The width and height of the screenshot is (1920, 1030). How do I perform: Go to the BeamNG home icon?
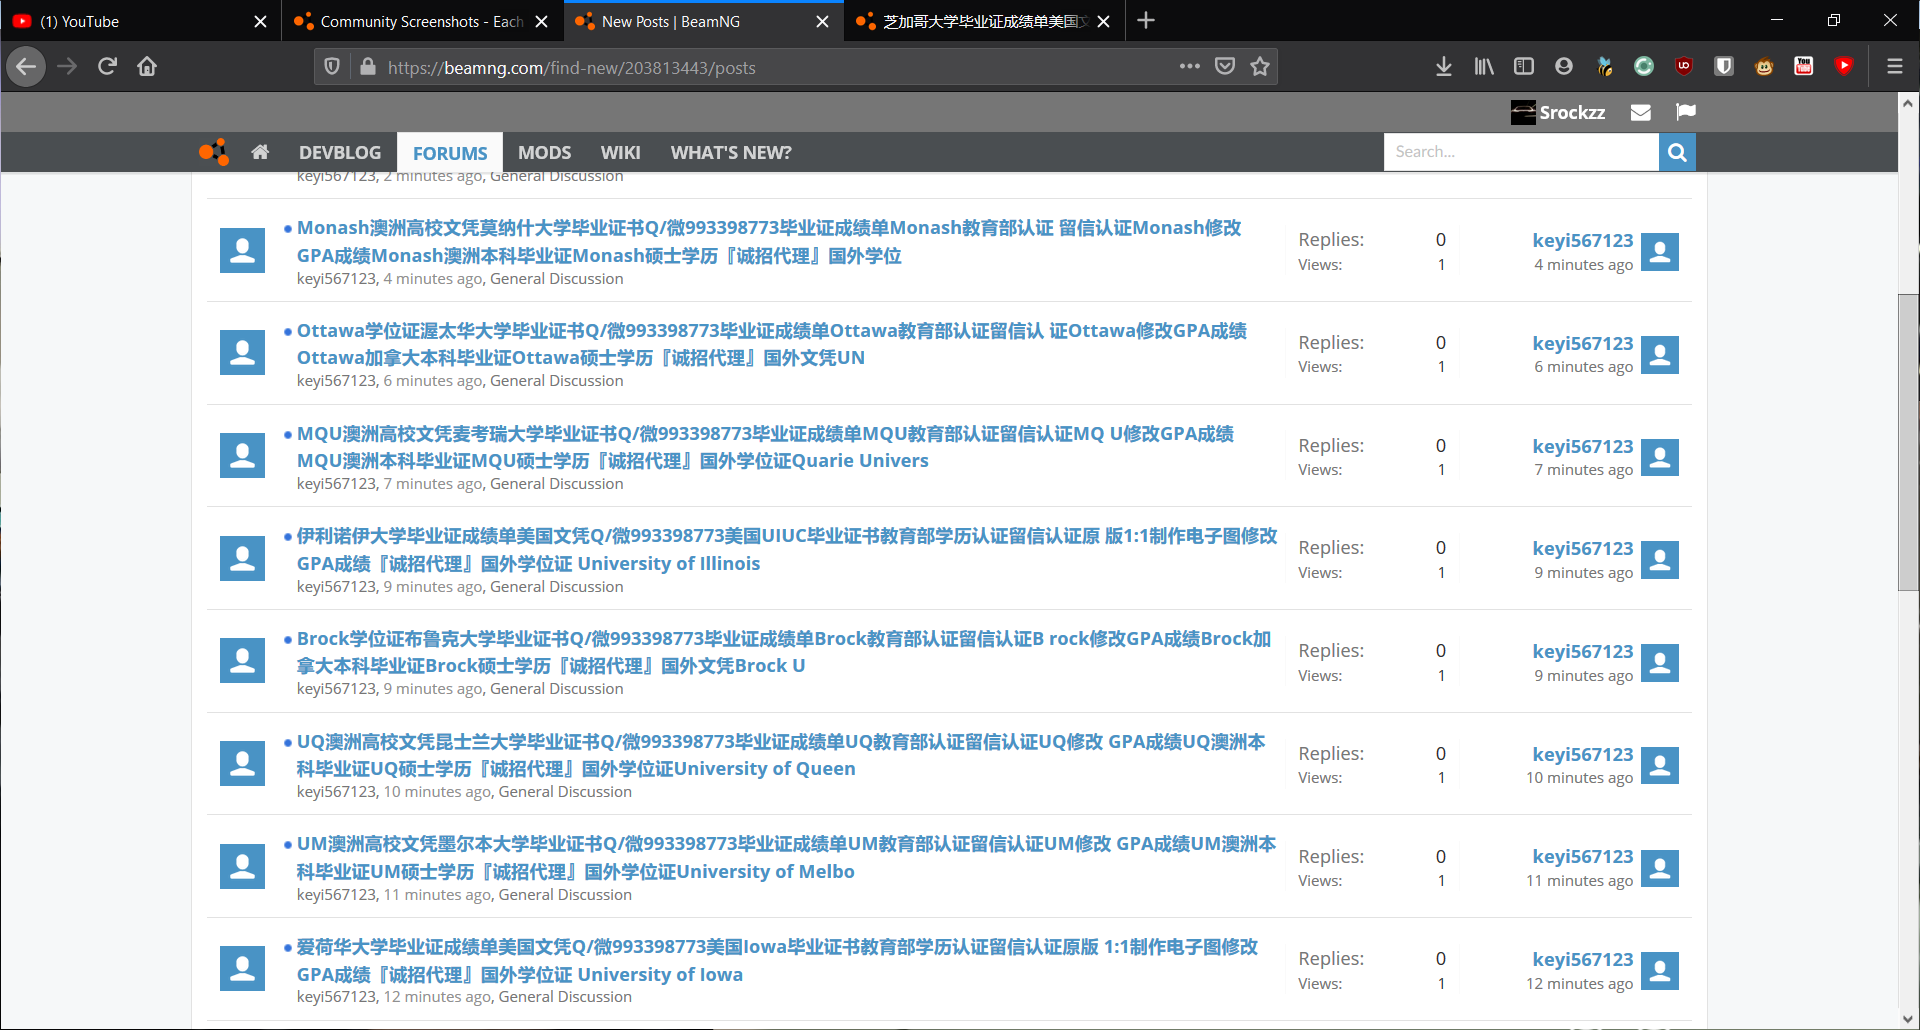coord(260,152)
